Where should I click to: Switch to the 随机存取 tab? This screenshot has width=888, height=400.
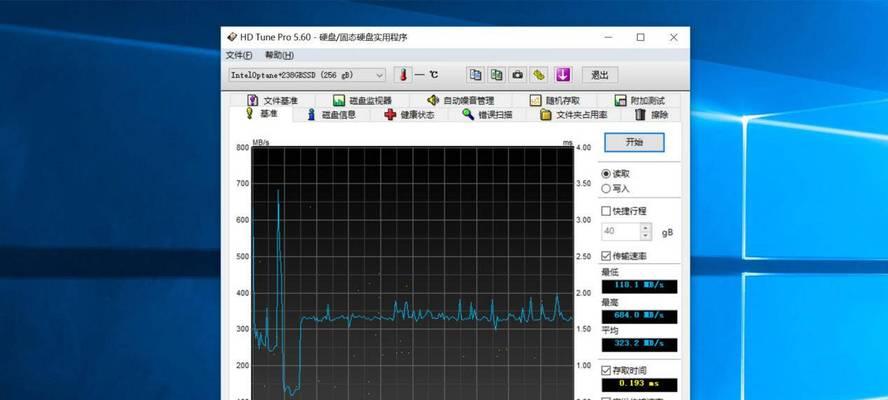tap(554, 100)
